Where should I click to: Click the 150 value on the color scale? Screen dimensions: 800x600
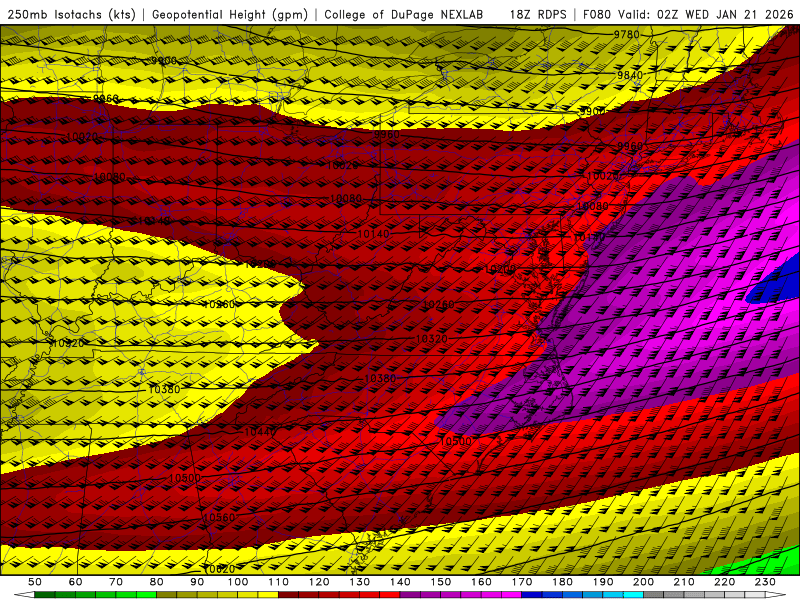tap(440, 582)
